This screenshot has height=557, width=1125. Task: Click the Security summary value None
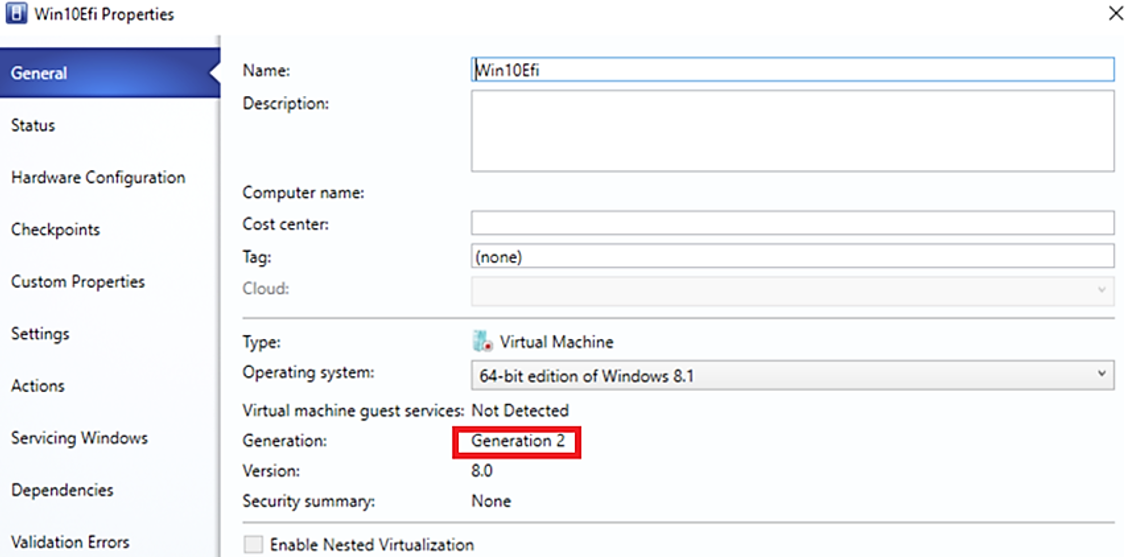(x=491, y=501)
